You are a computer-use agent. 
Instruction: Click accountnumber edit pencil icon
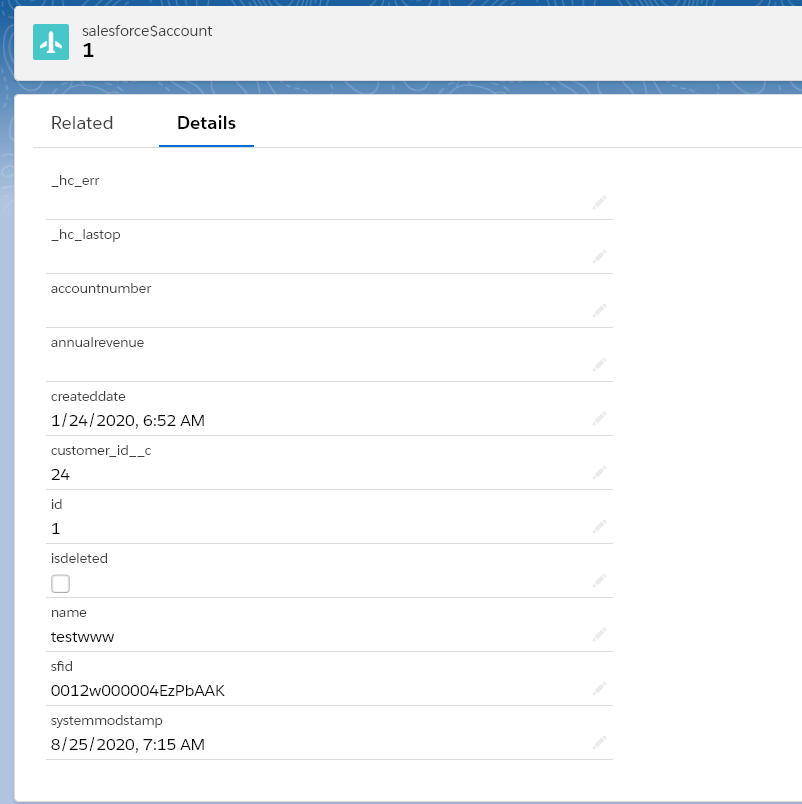pos(599,310)
